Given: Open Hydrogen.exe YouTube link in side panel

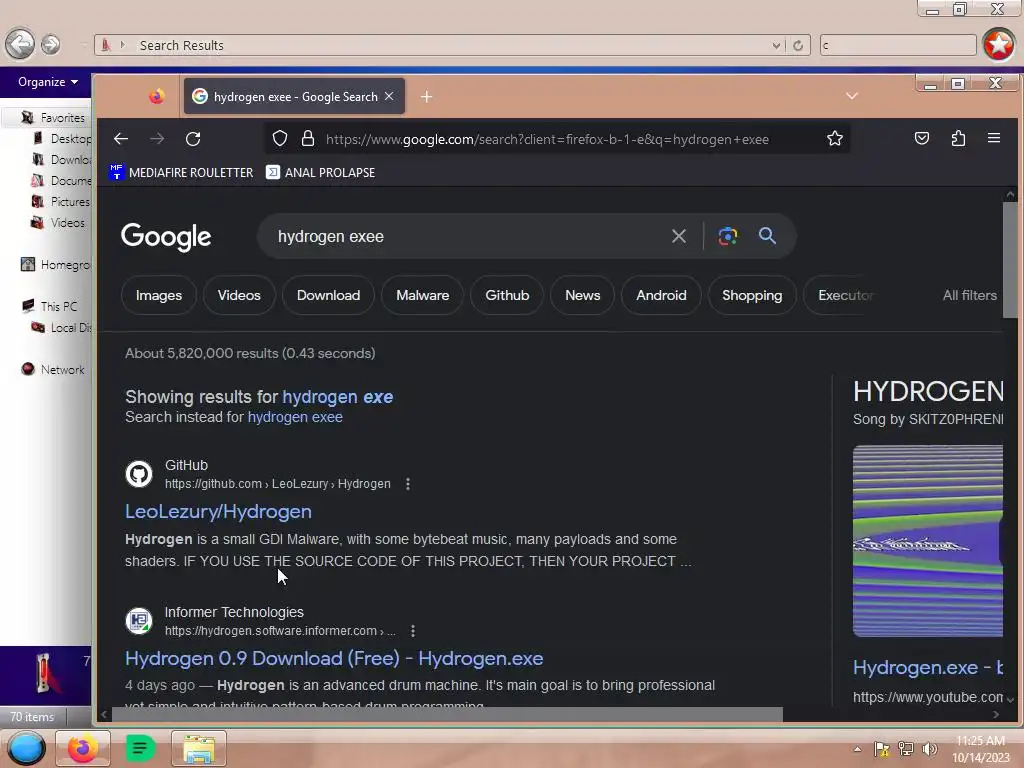Looking at the screenshot, I should pyautogui.click(x=928, y=667).
